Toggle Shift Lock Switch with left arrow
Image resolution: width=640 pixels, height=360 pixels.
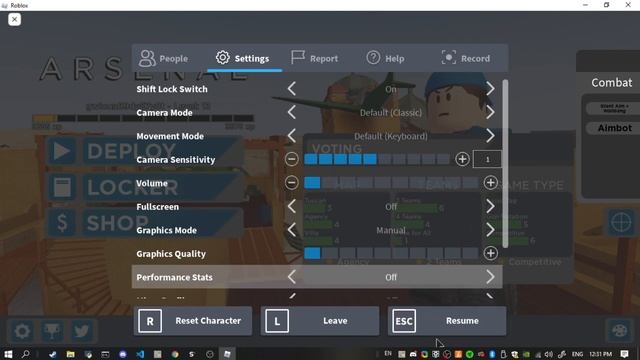click(291, 89)
